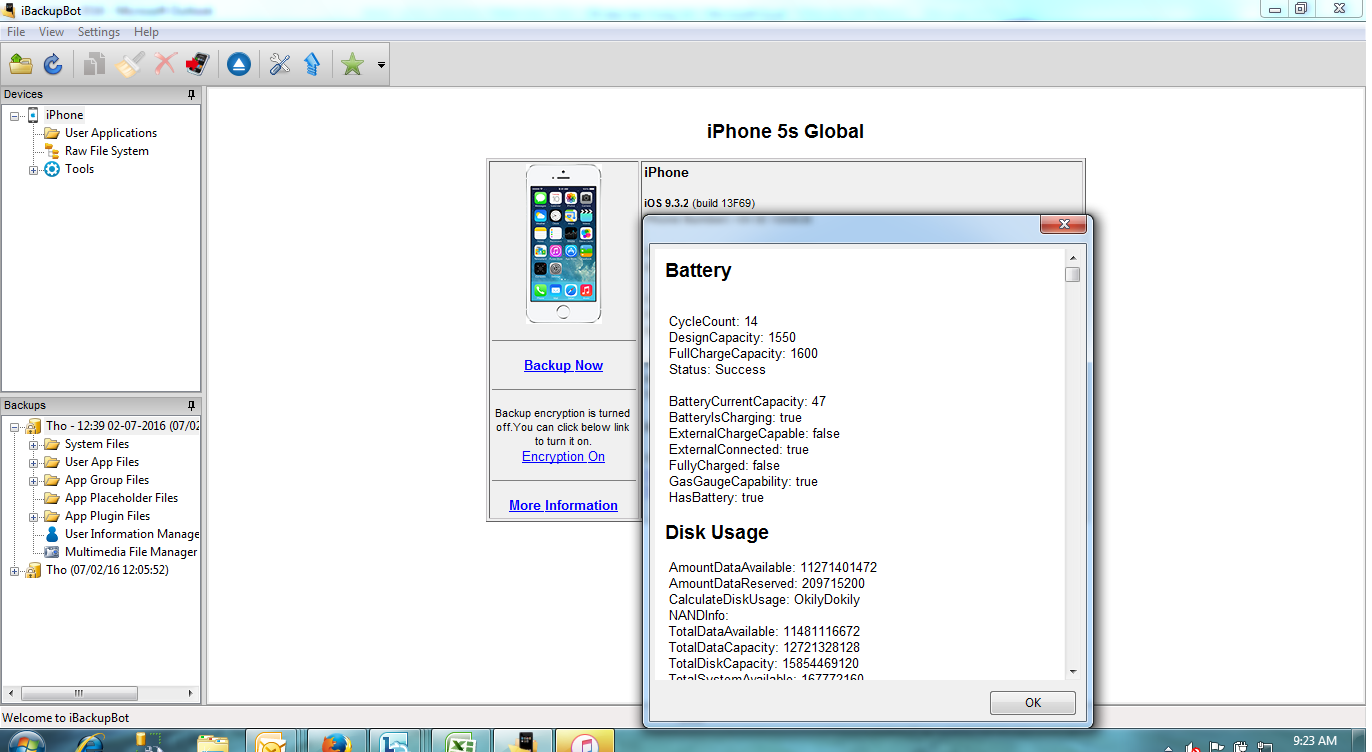The width and height of the screenshot is (1372, 752).
Task: Expand the System Files folder
Action: click(34, 445)
